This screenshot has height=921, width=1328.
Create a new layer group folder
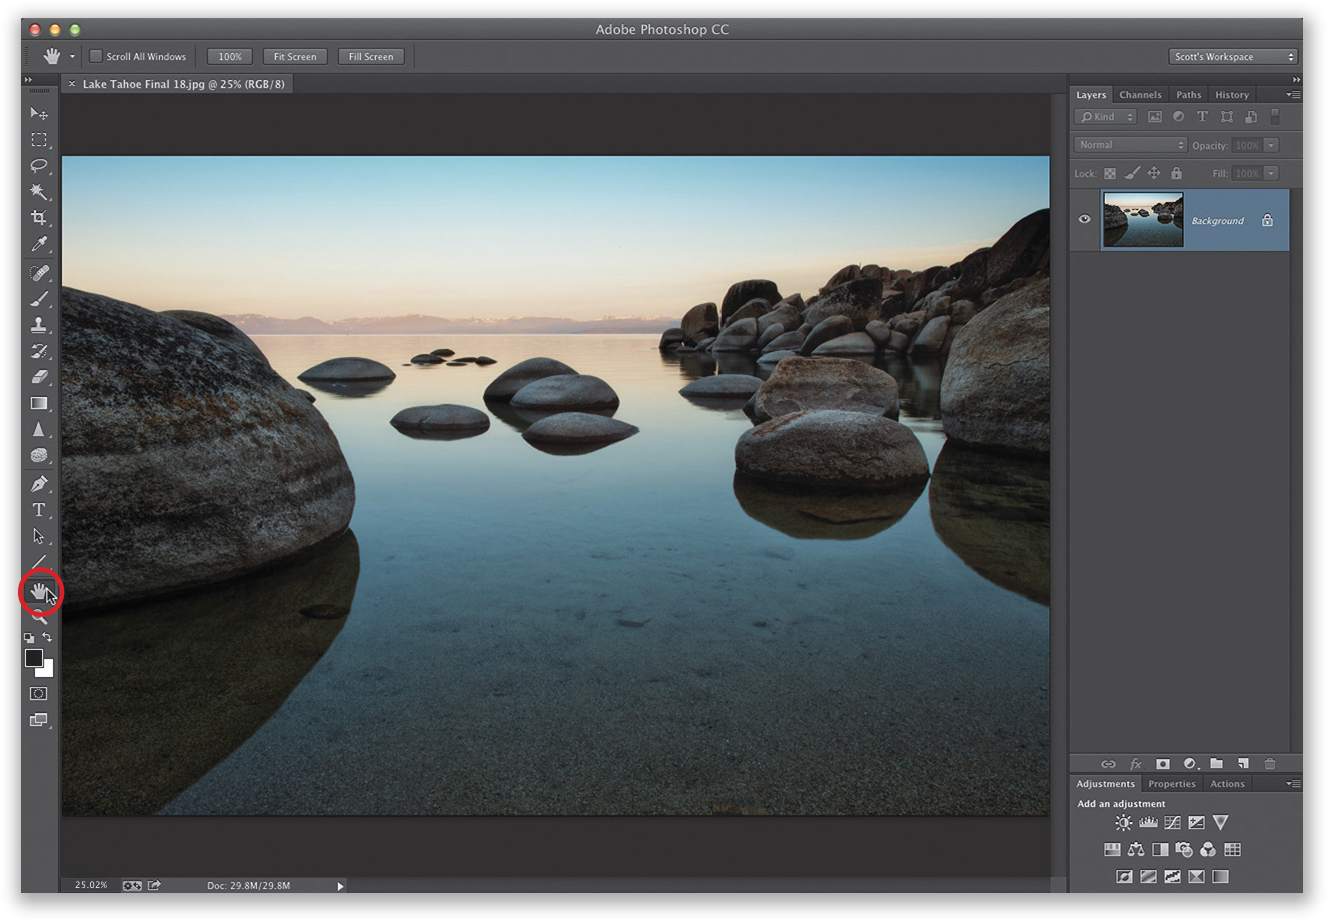tap(1217, 764)
